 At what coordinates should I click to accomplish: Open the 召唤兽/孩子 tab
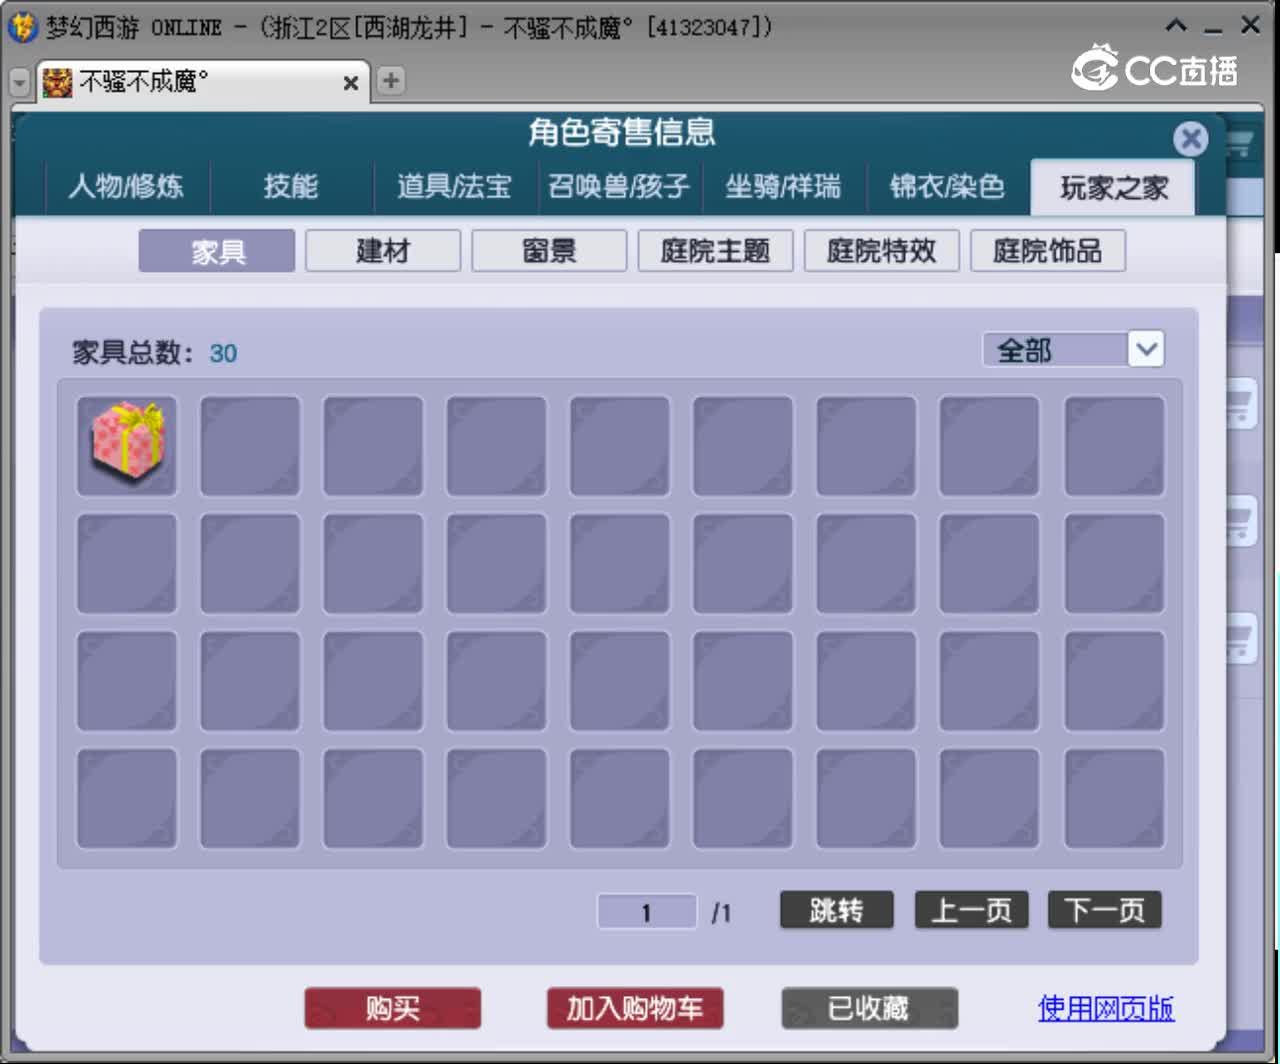[619, 187]
